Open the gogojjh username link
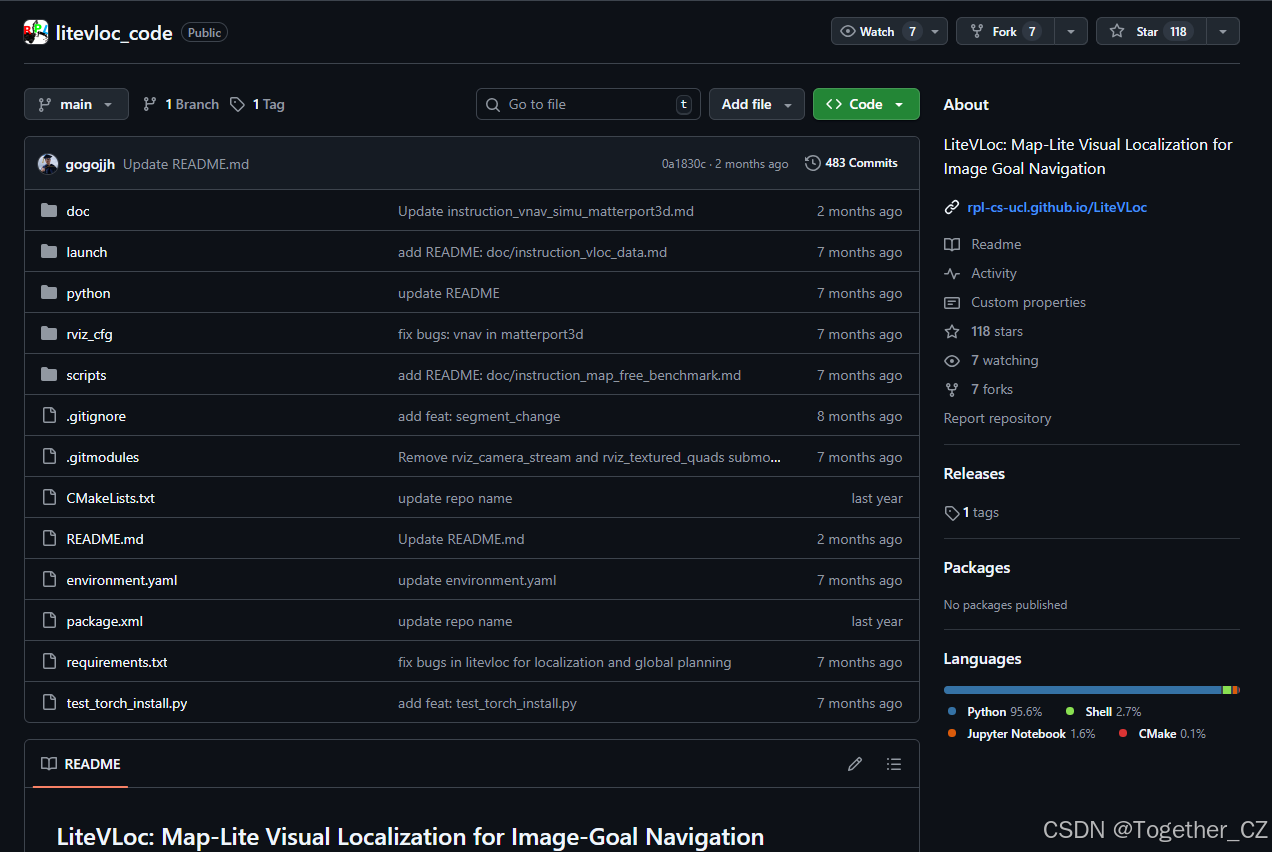Screen dimensions: 1272x852 tap(91, 164)
